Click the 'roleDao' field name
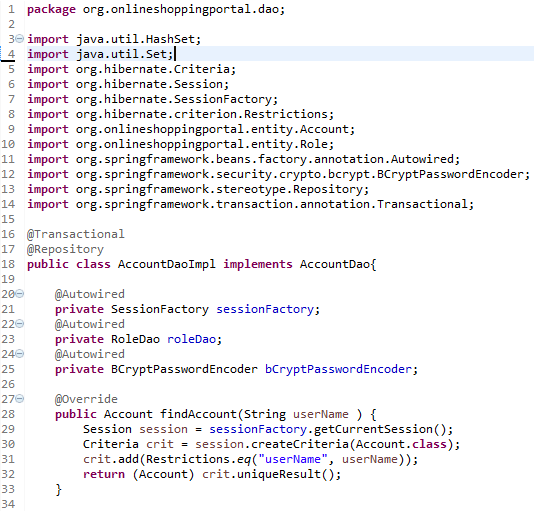Screen dimensions: 534x511 191,339
